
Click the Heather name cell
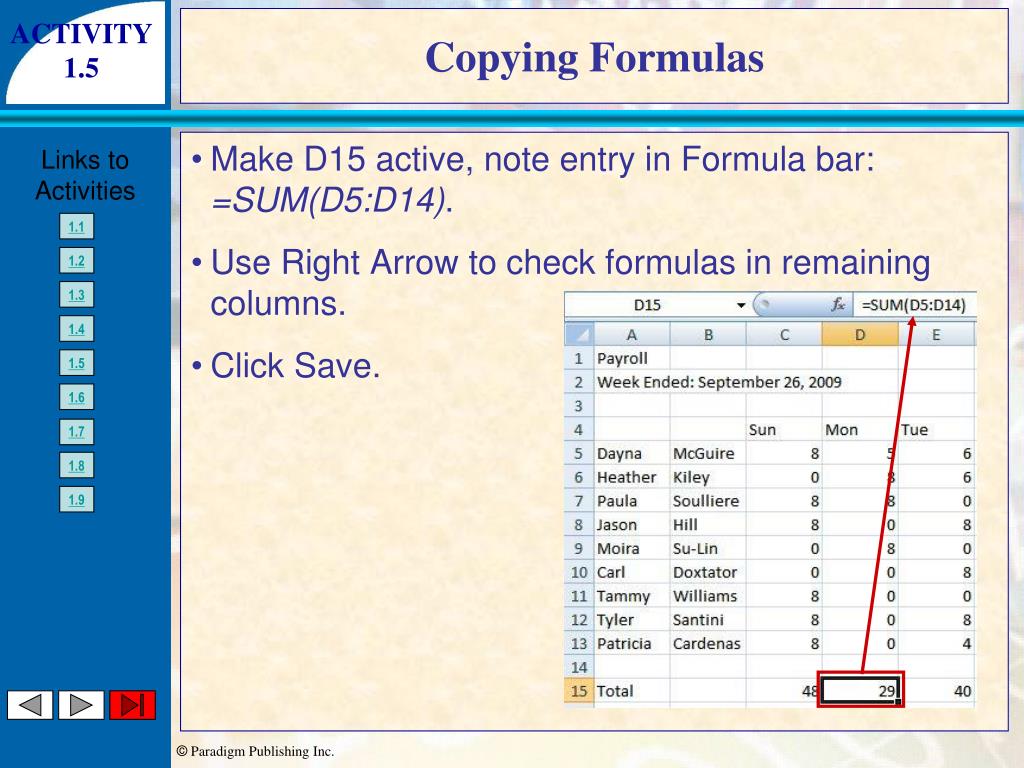click(x=632, y=477)
